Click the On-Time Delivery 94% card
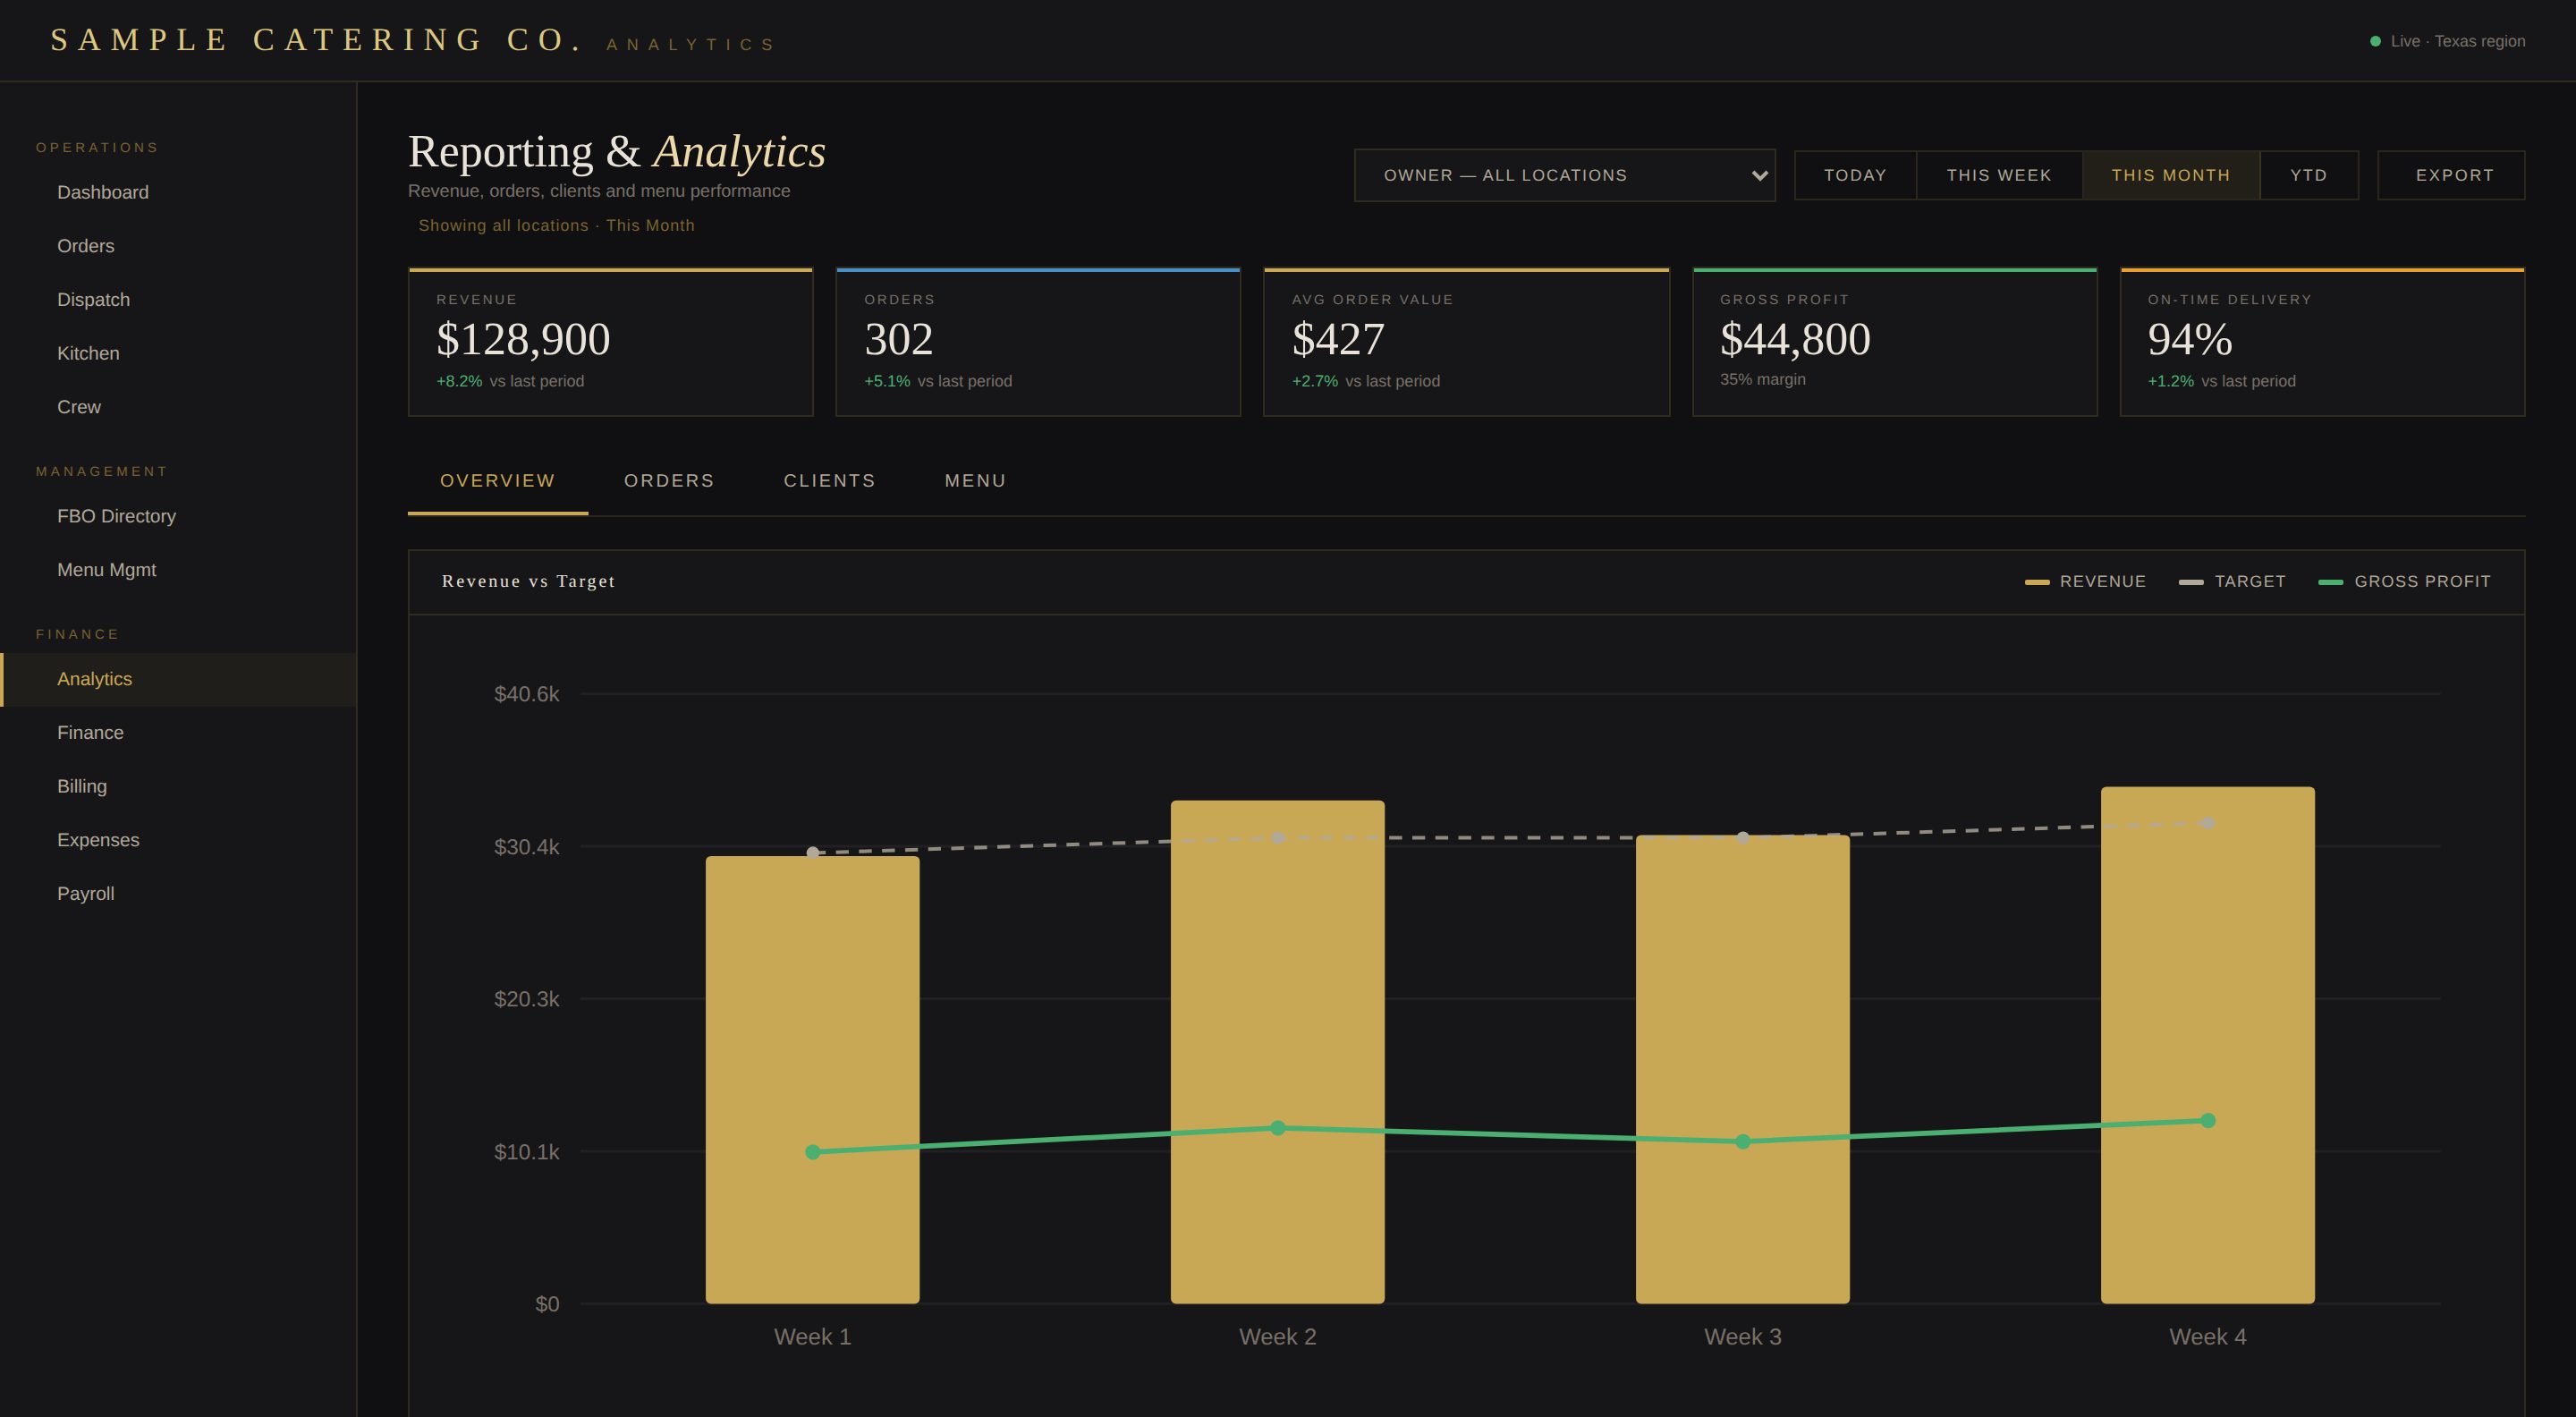The height and width of the screenshot is (1417, 2576). tap(2322, 342)
